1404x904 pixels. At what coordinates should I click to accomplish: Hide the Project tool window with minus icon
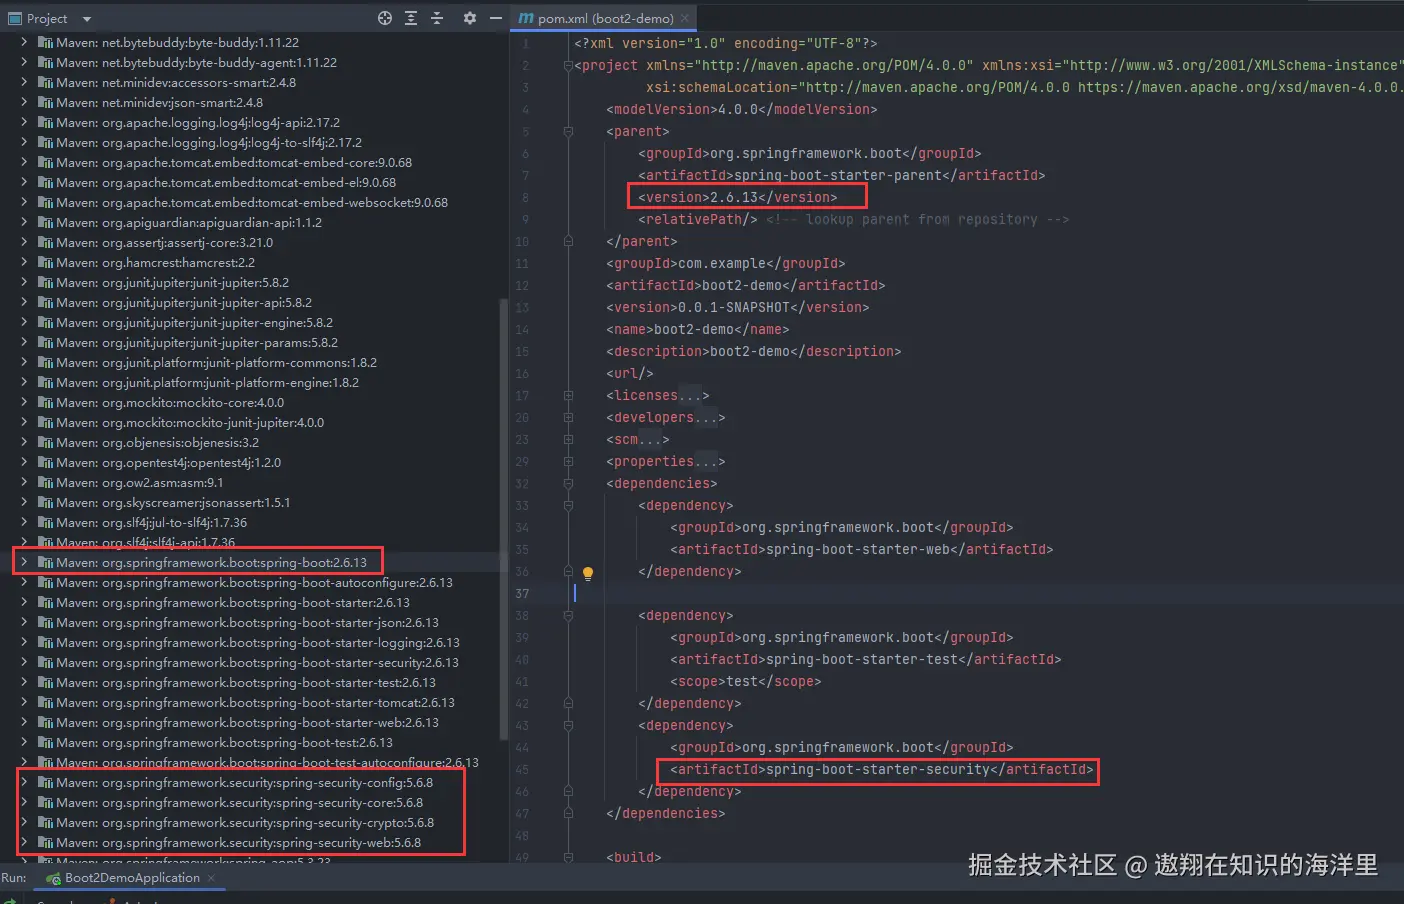coord(496,18)
